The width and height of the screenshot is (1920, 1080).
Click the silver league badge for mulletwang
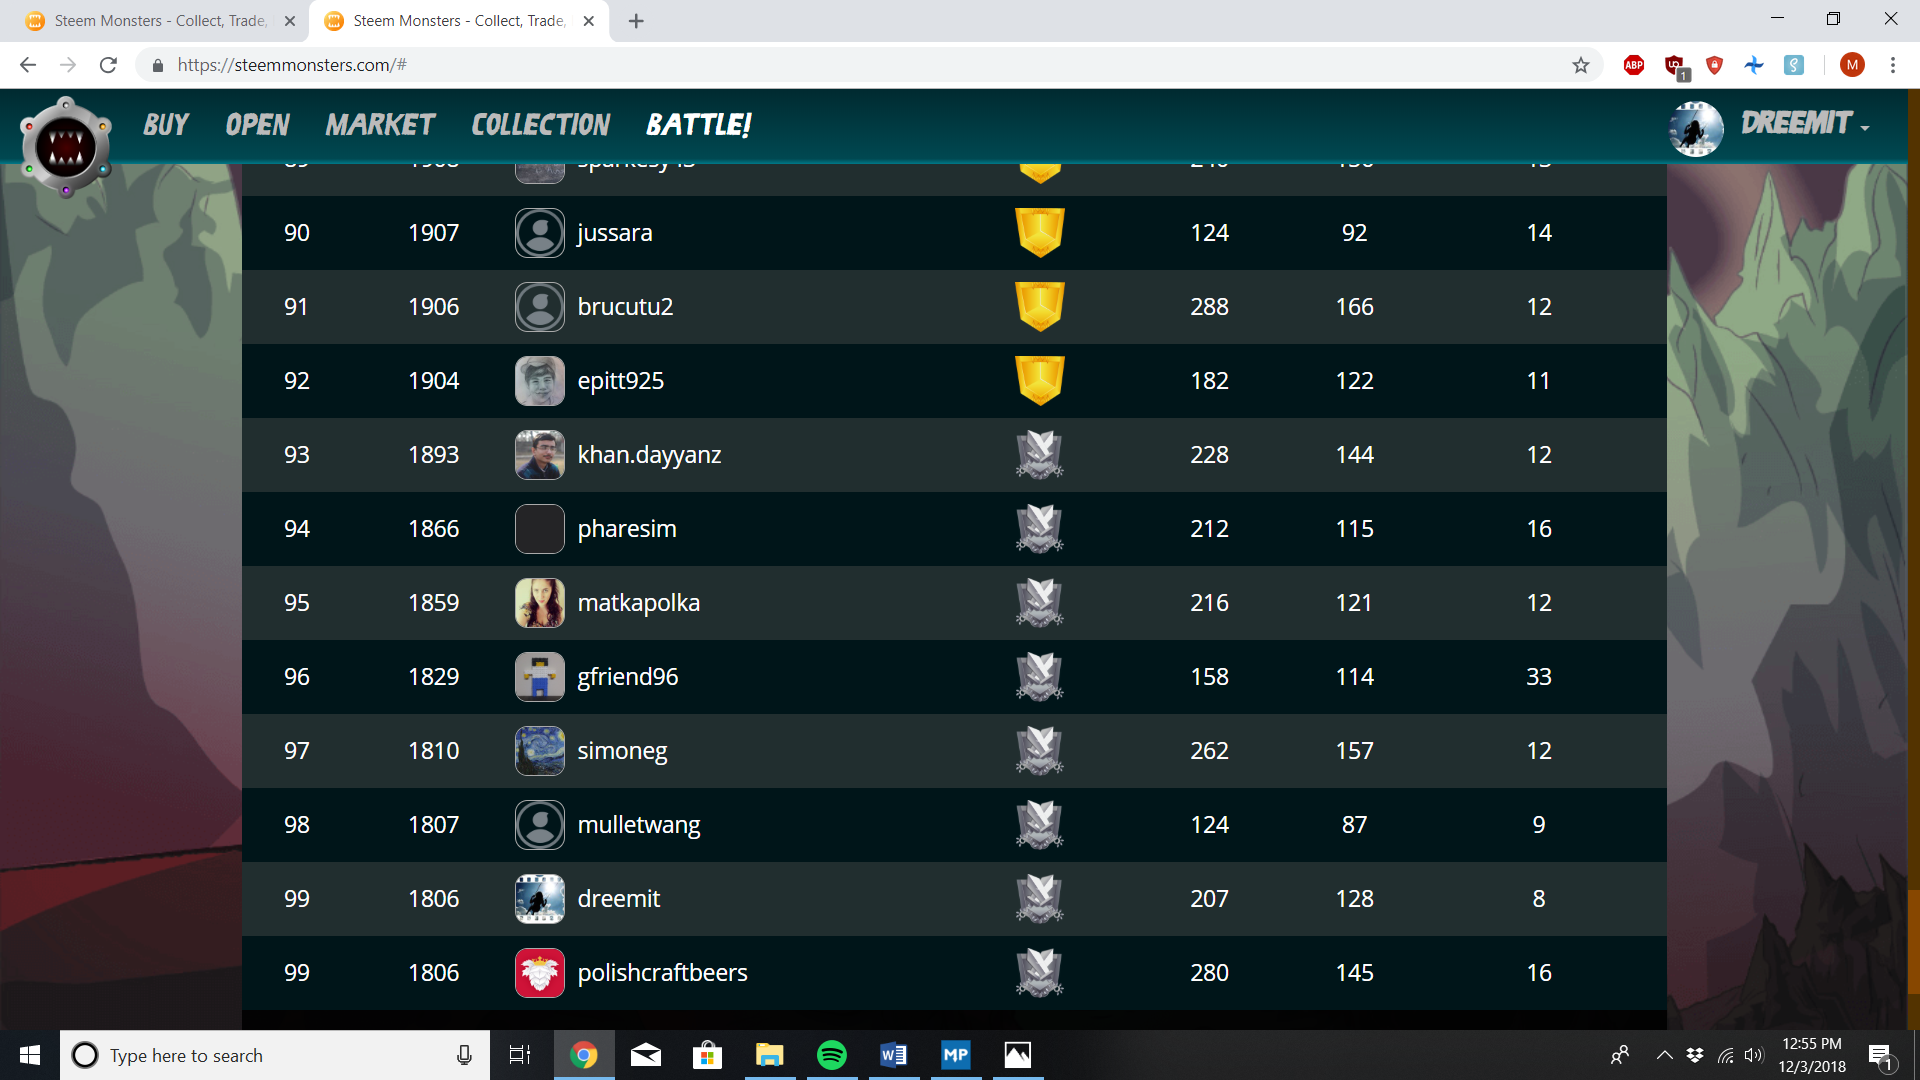click(1040, 825)
